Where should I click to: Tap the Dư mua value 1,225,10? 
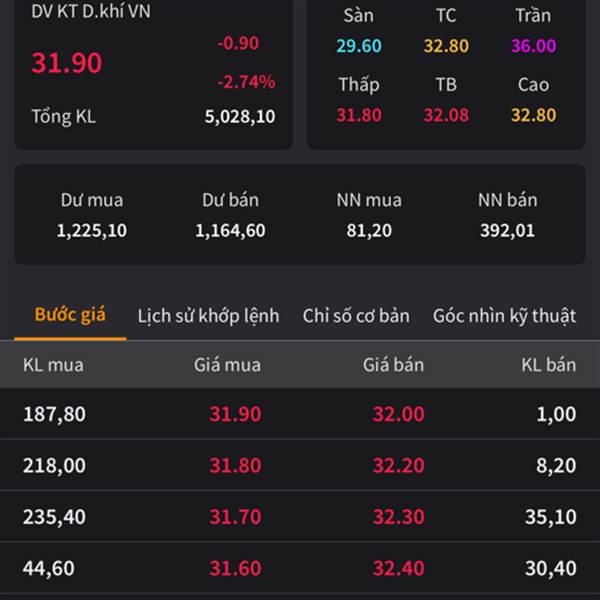click(92, 231)
